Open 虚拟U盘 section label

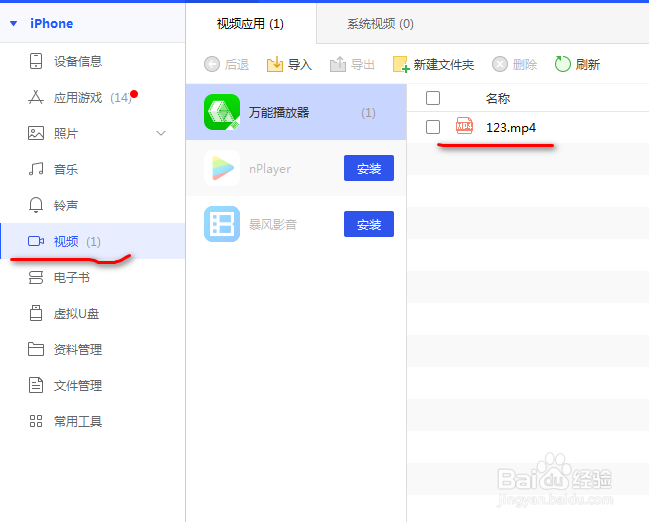(x=77, y=313)
